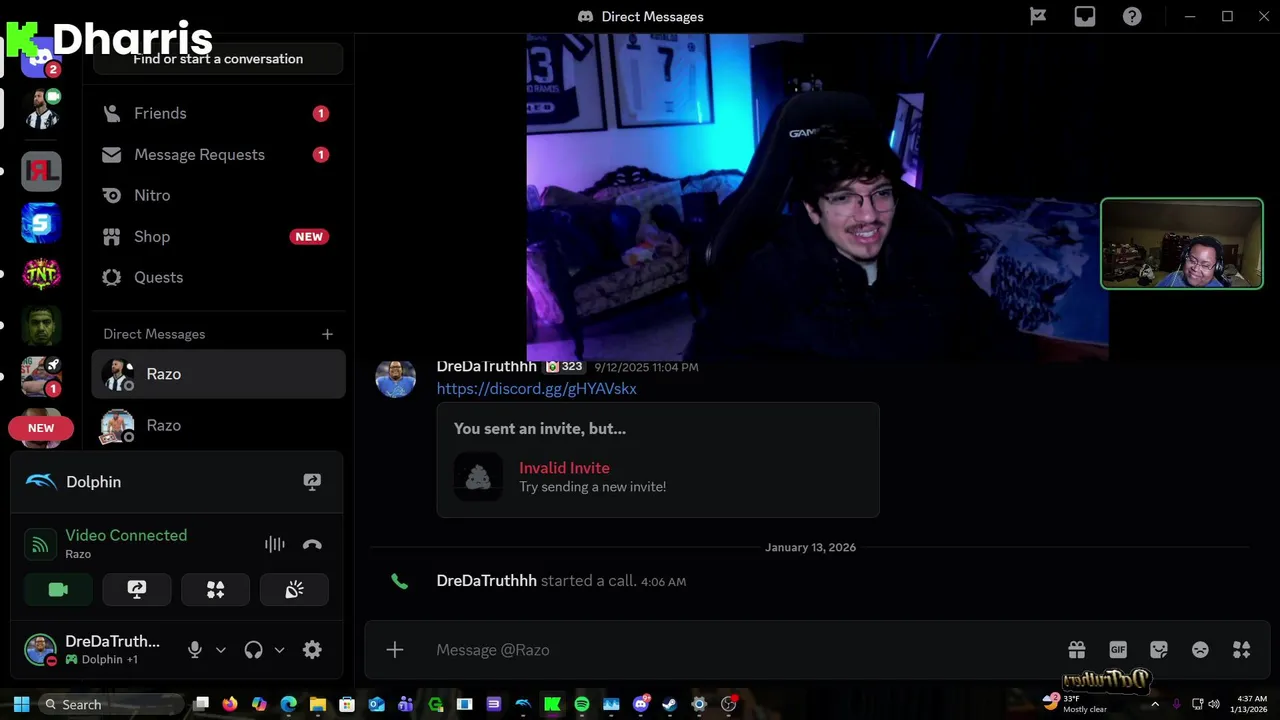Select the selected Razo direct message
The width and height of the screenshot is (1280, 720).
218,374
